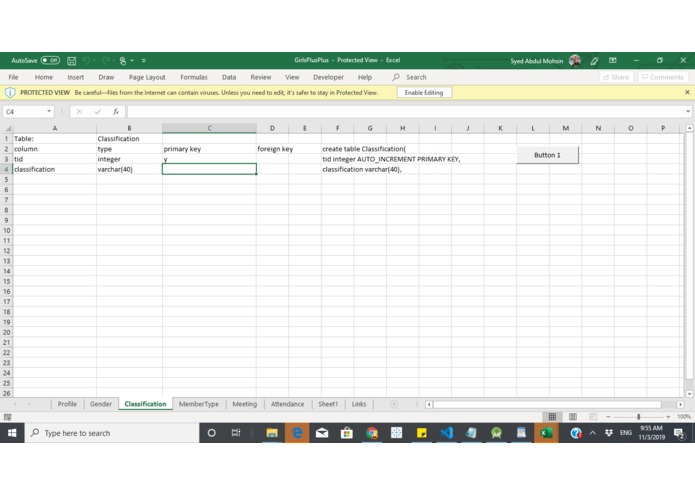The height and width of the screenshot is (494, 695).
Task: Switch to the Links sheet tab
Action: tap(359, 404)
